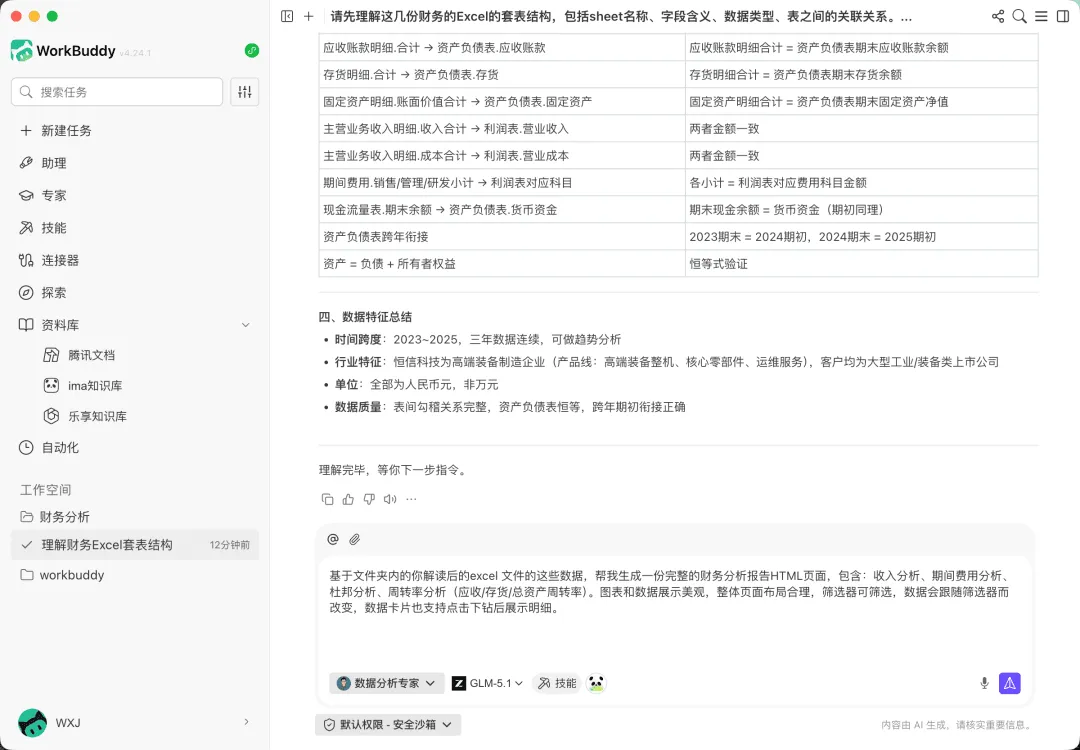The image size is (1080, 750).
Task: Open the list menu icon in header
Action: (x=1041, y=17)
